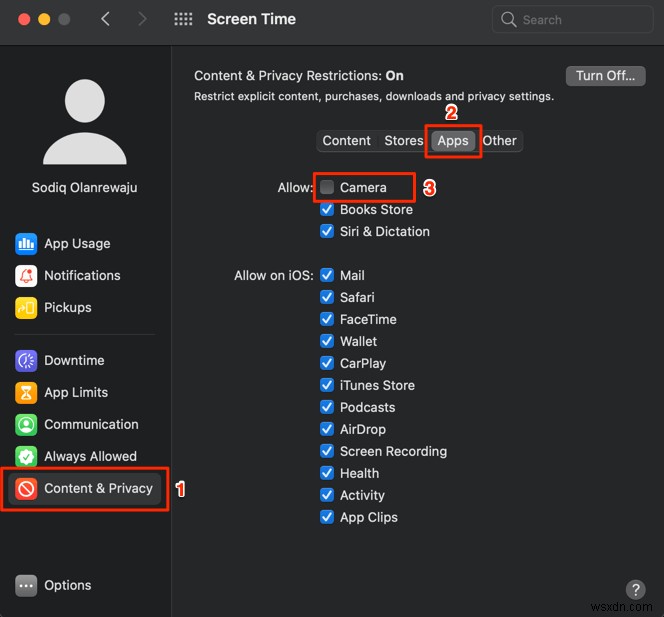This screenshot has width=664, height=617.
Task: Uncheck the Activity option
Action: pos(327,495)
